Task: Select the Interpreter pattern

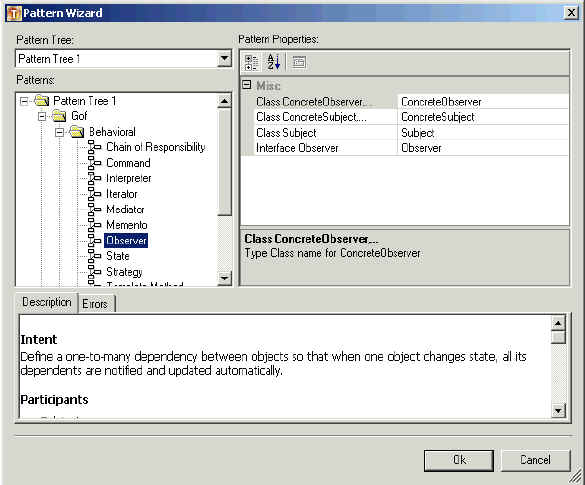Action: [129, 178]
